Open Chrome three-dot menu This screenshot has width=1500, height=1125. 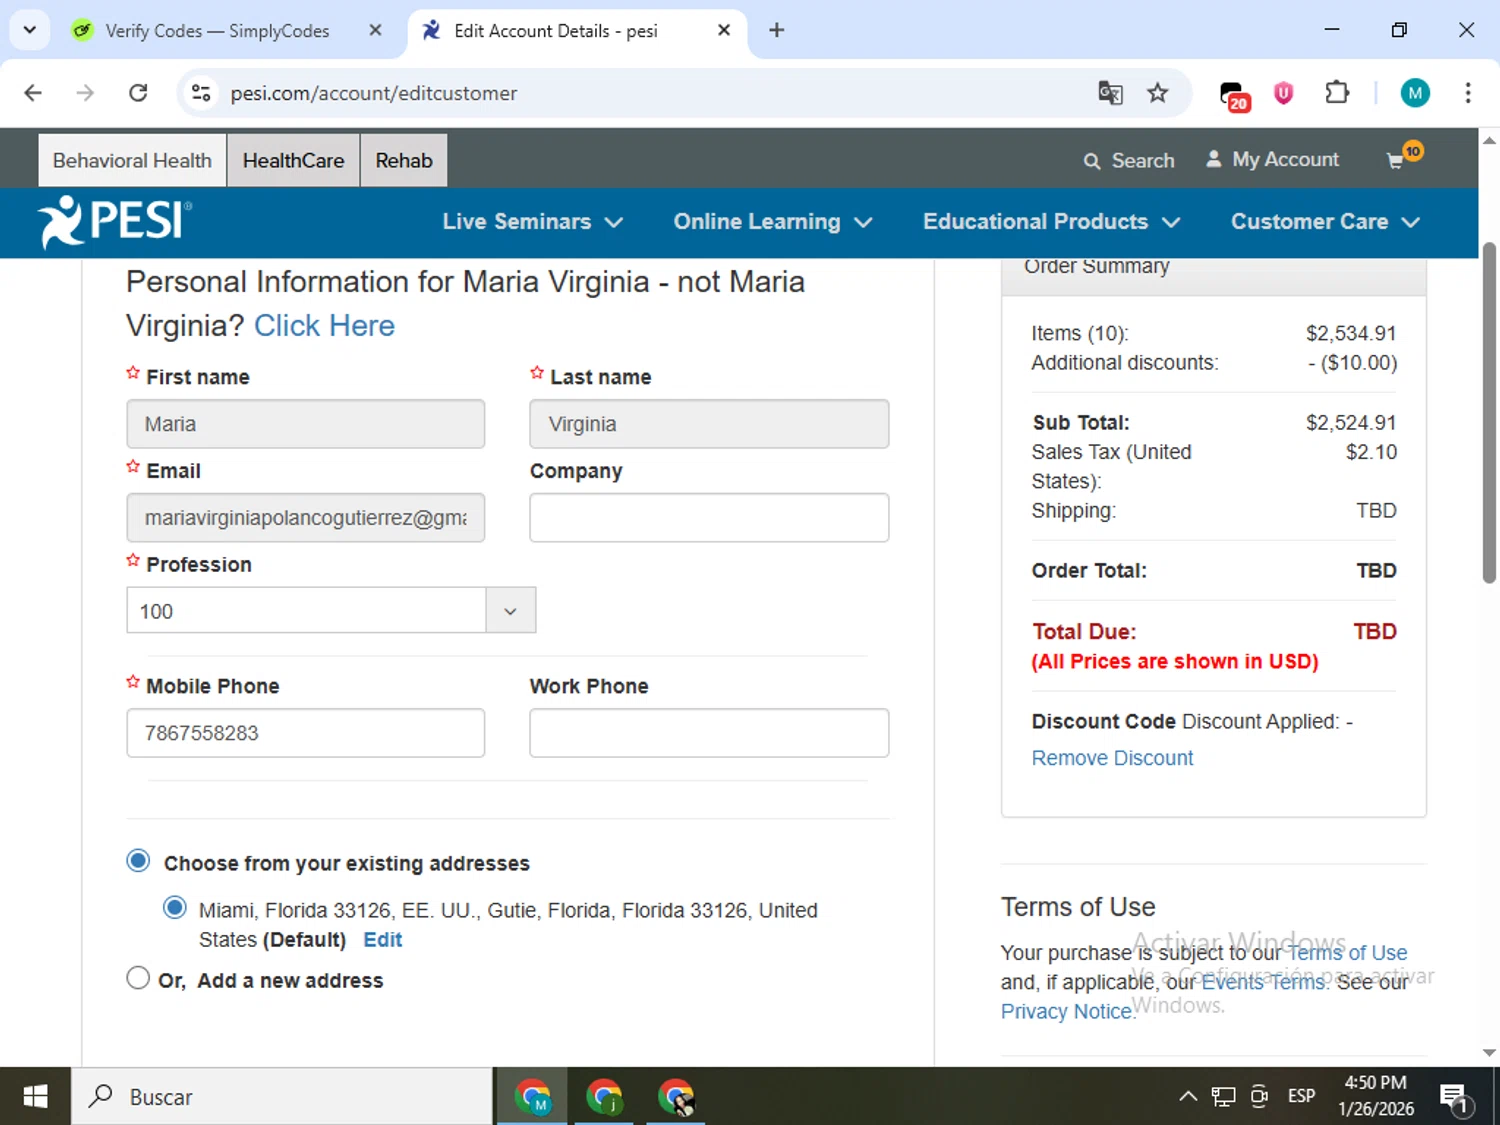pyautogui.click(x=1467, y=93)
